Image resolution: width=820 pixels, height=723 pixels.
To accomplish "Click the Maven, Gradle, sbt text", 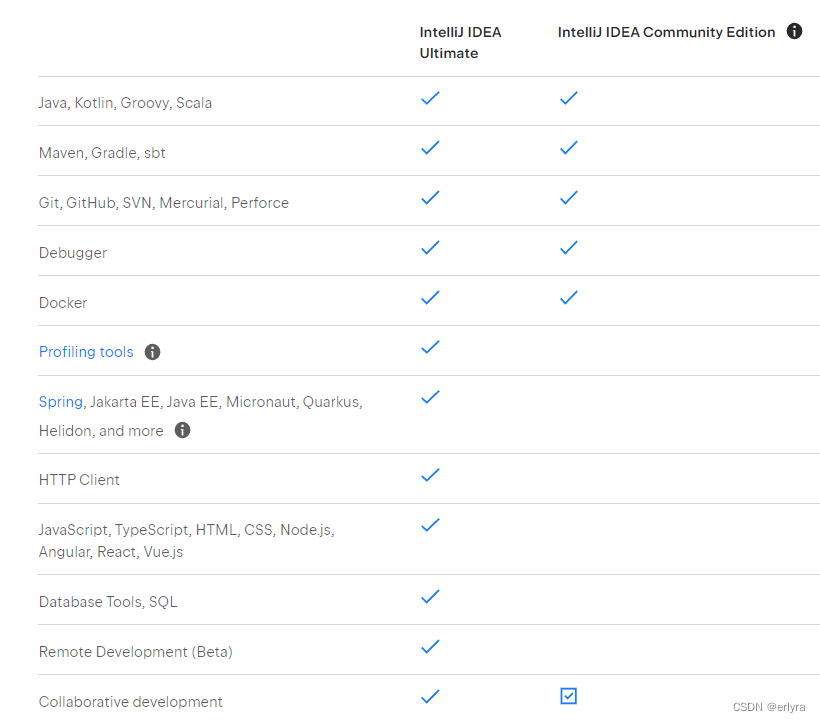I will click(102, 153).
